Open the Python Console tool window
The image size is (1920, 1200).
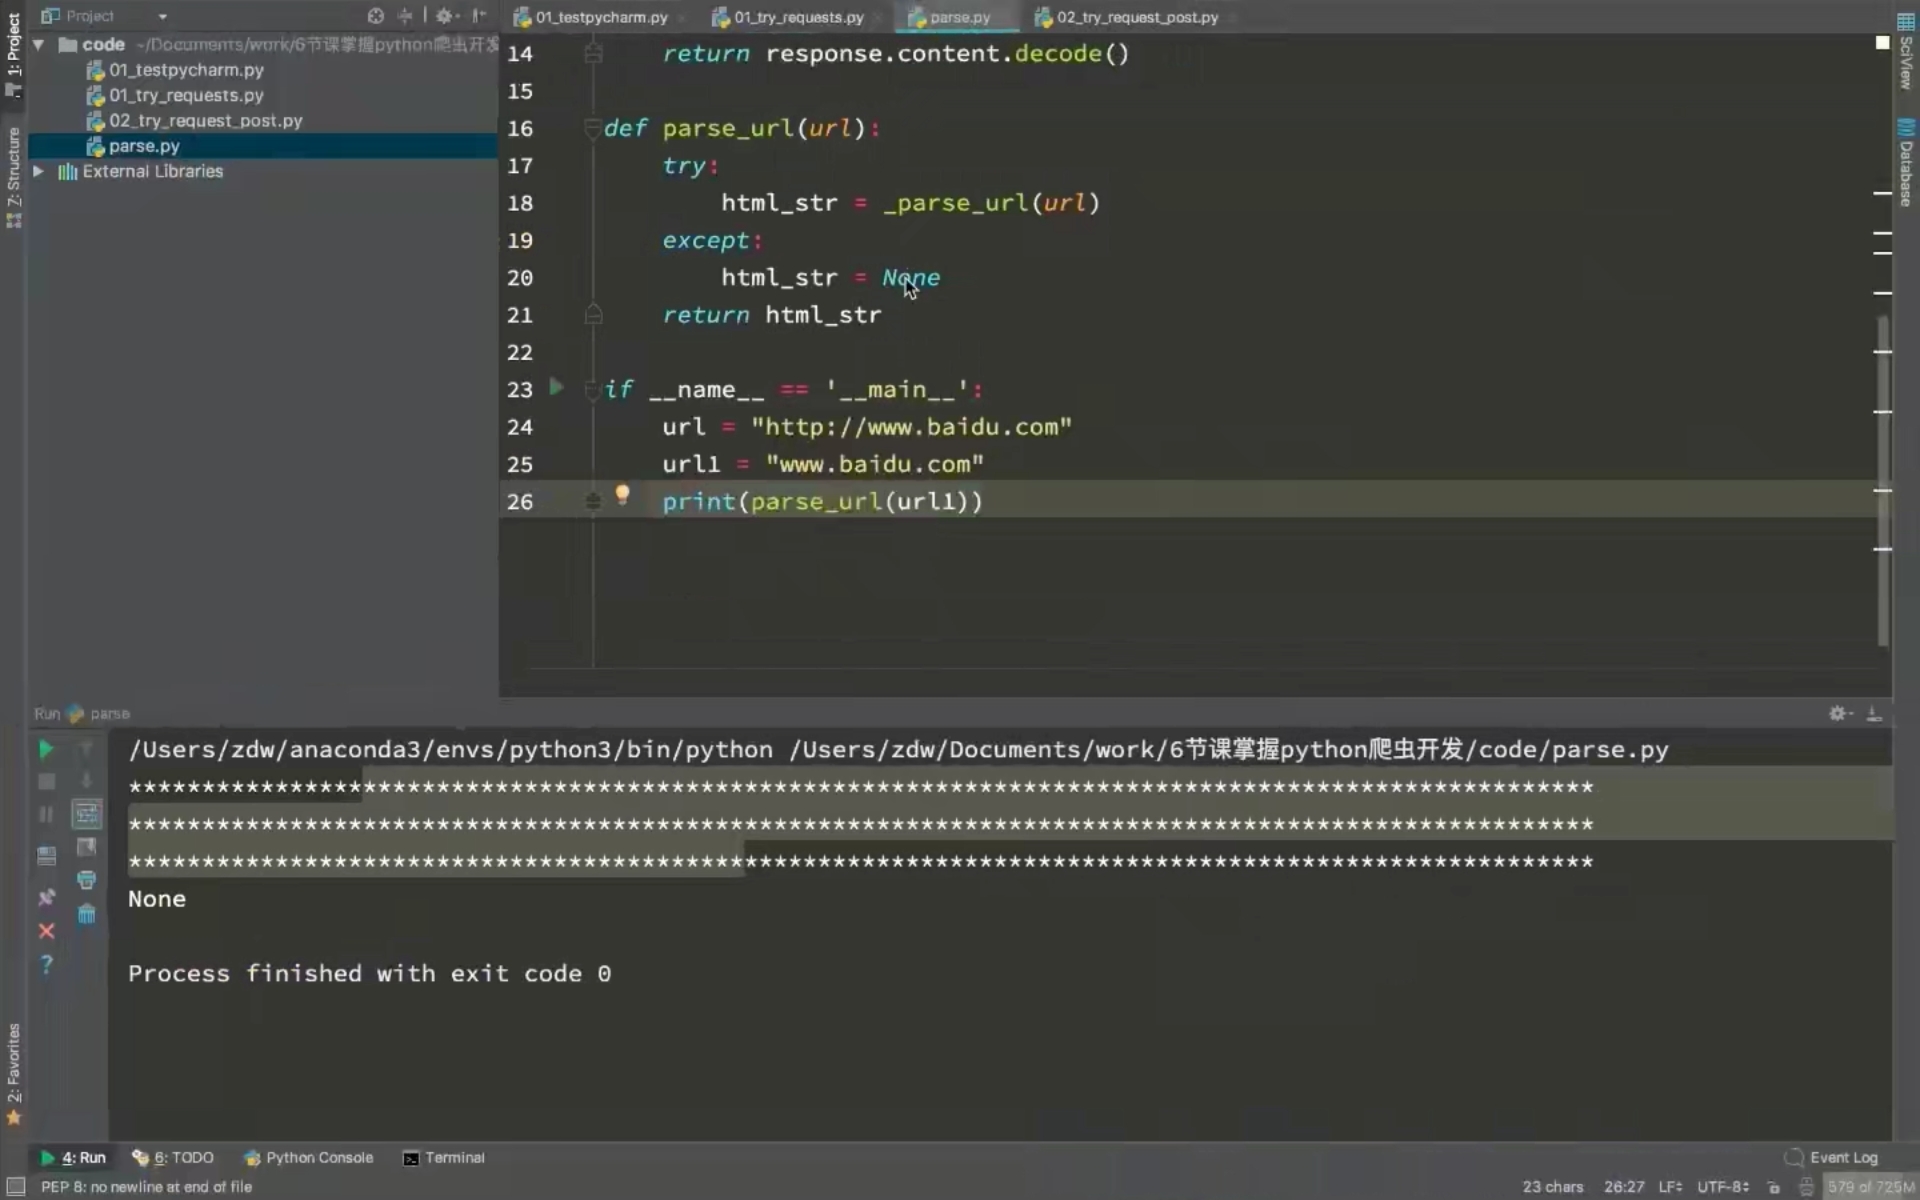tap(308, 1157)
